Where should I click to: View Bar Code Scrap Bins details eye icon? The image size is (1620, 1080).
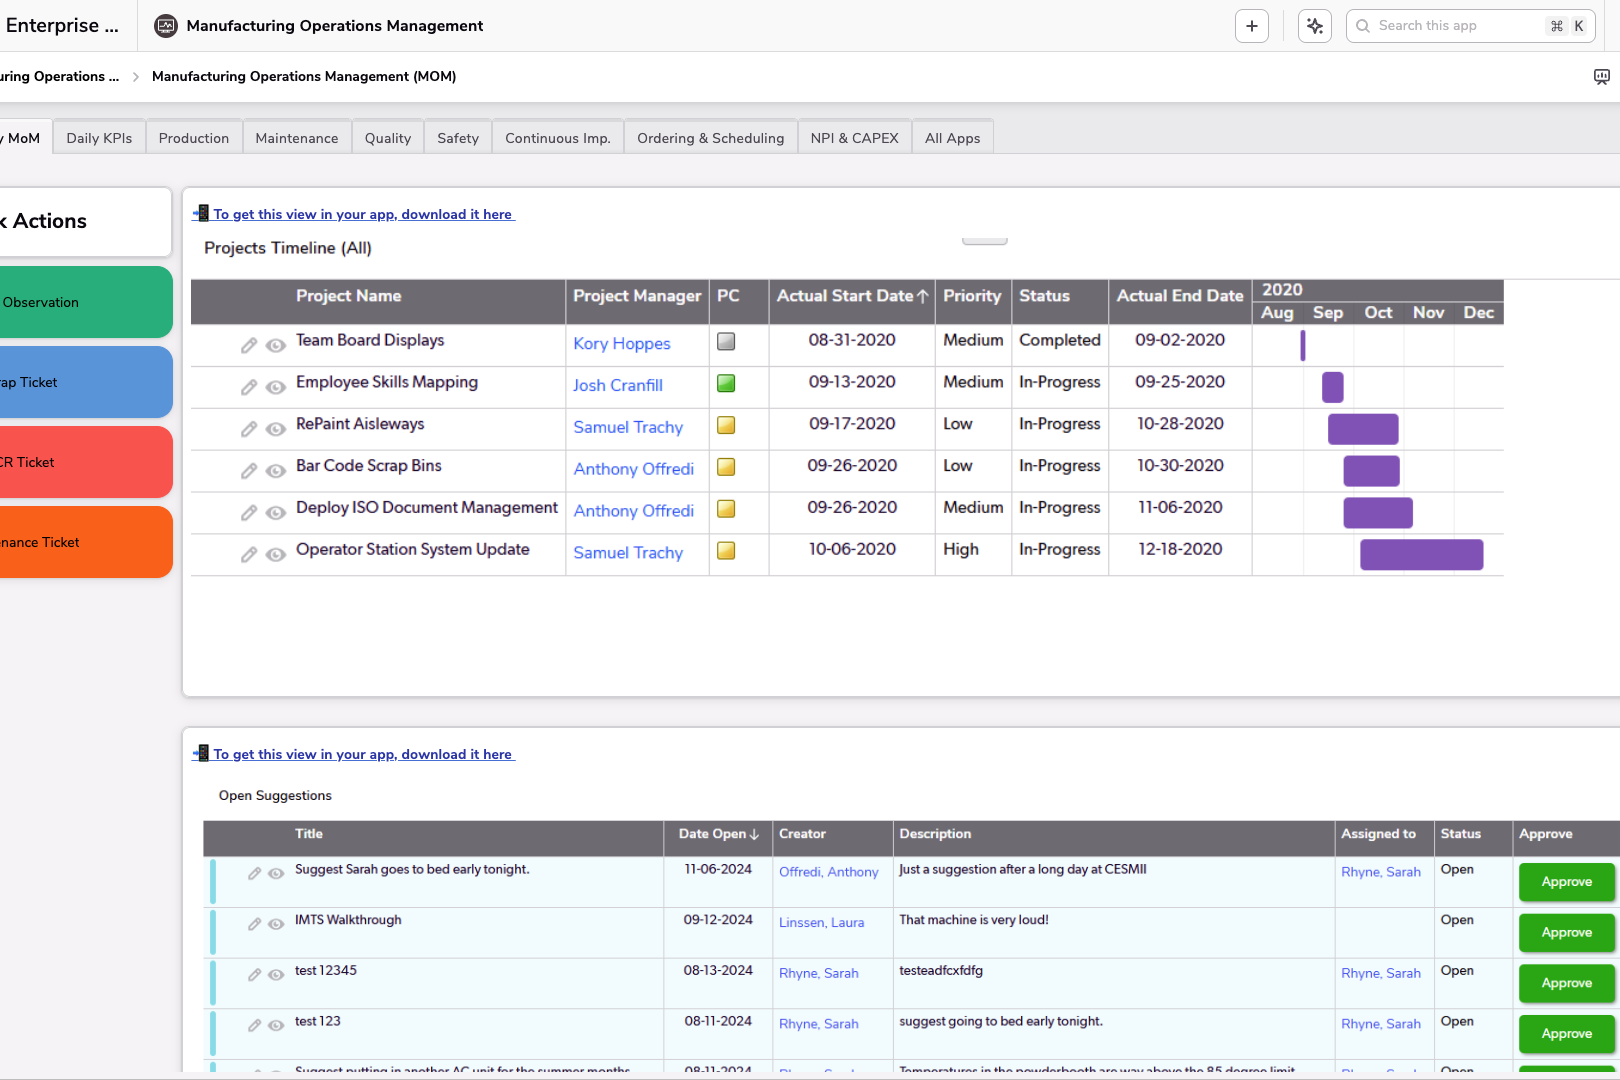[276, 471]
